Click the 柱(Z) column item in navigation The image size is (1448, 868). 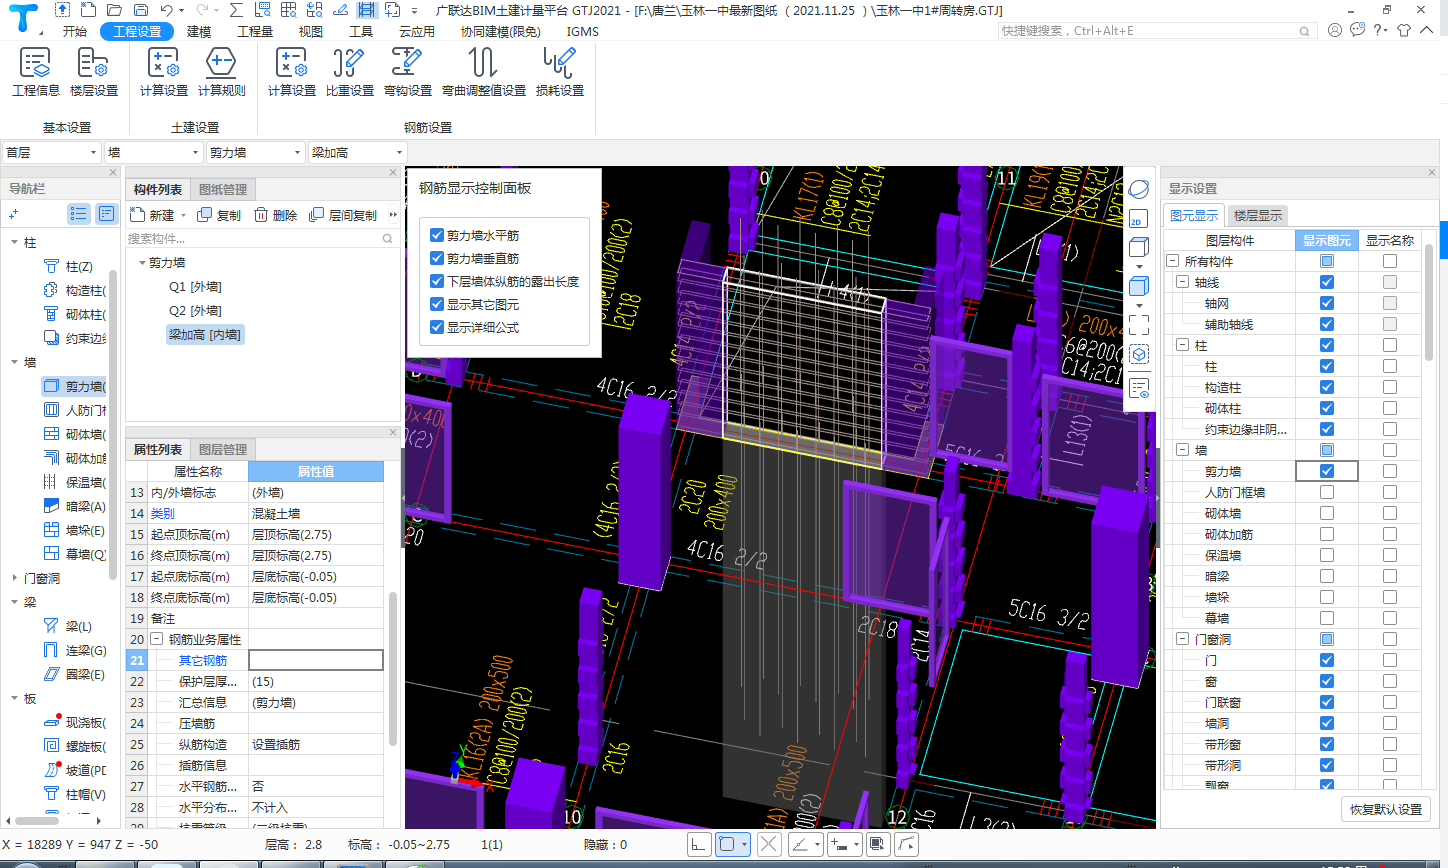70,266
